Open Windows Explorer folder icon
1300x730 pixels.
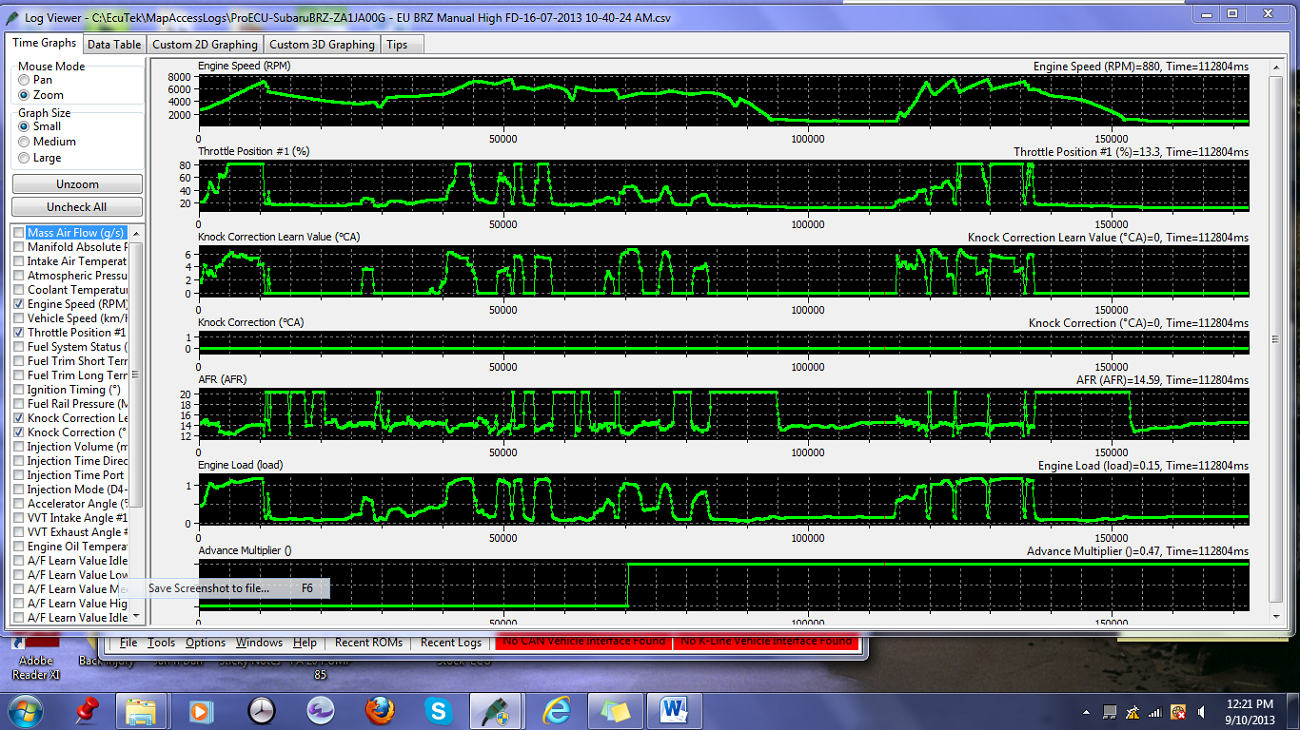[141, 711]
